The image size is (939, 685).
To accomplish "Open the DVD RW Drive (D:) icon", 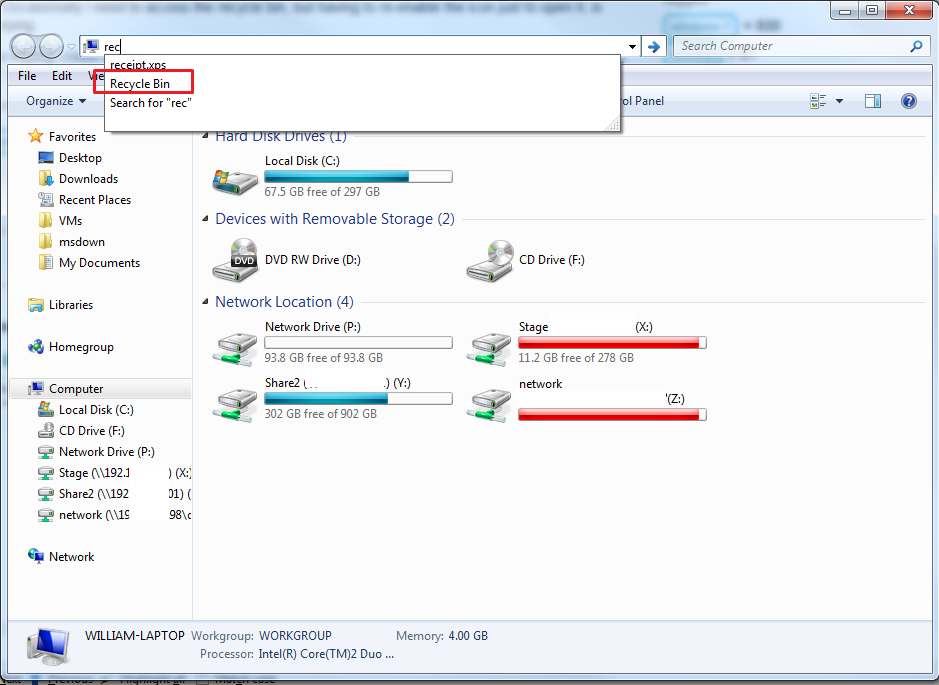I will 234,259.
